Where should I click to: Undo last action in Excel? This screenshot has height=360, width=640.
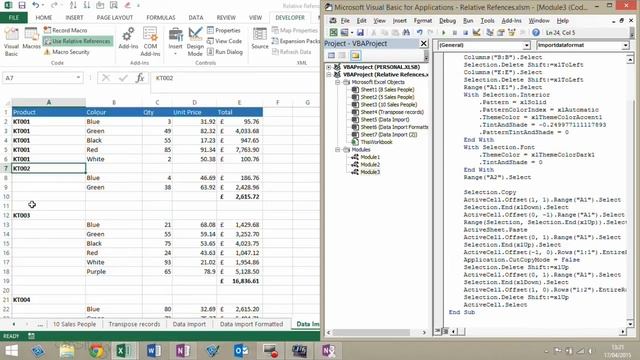(x=36, y=5)
